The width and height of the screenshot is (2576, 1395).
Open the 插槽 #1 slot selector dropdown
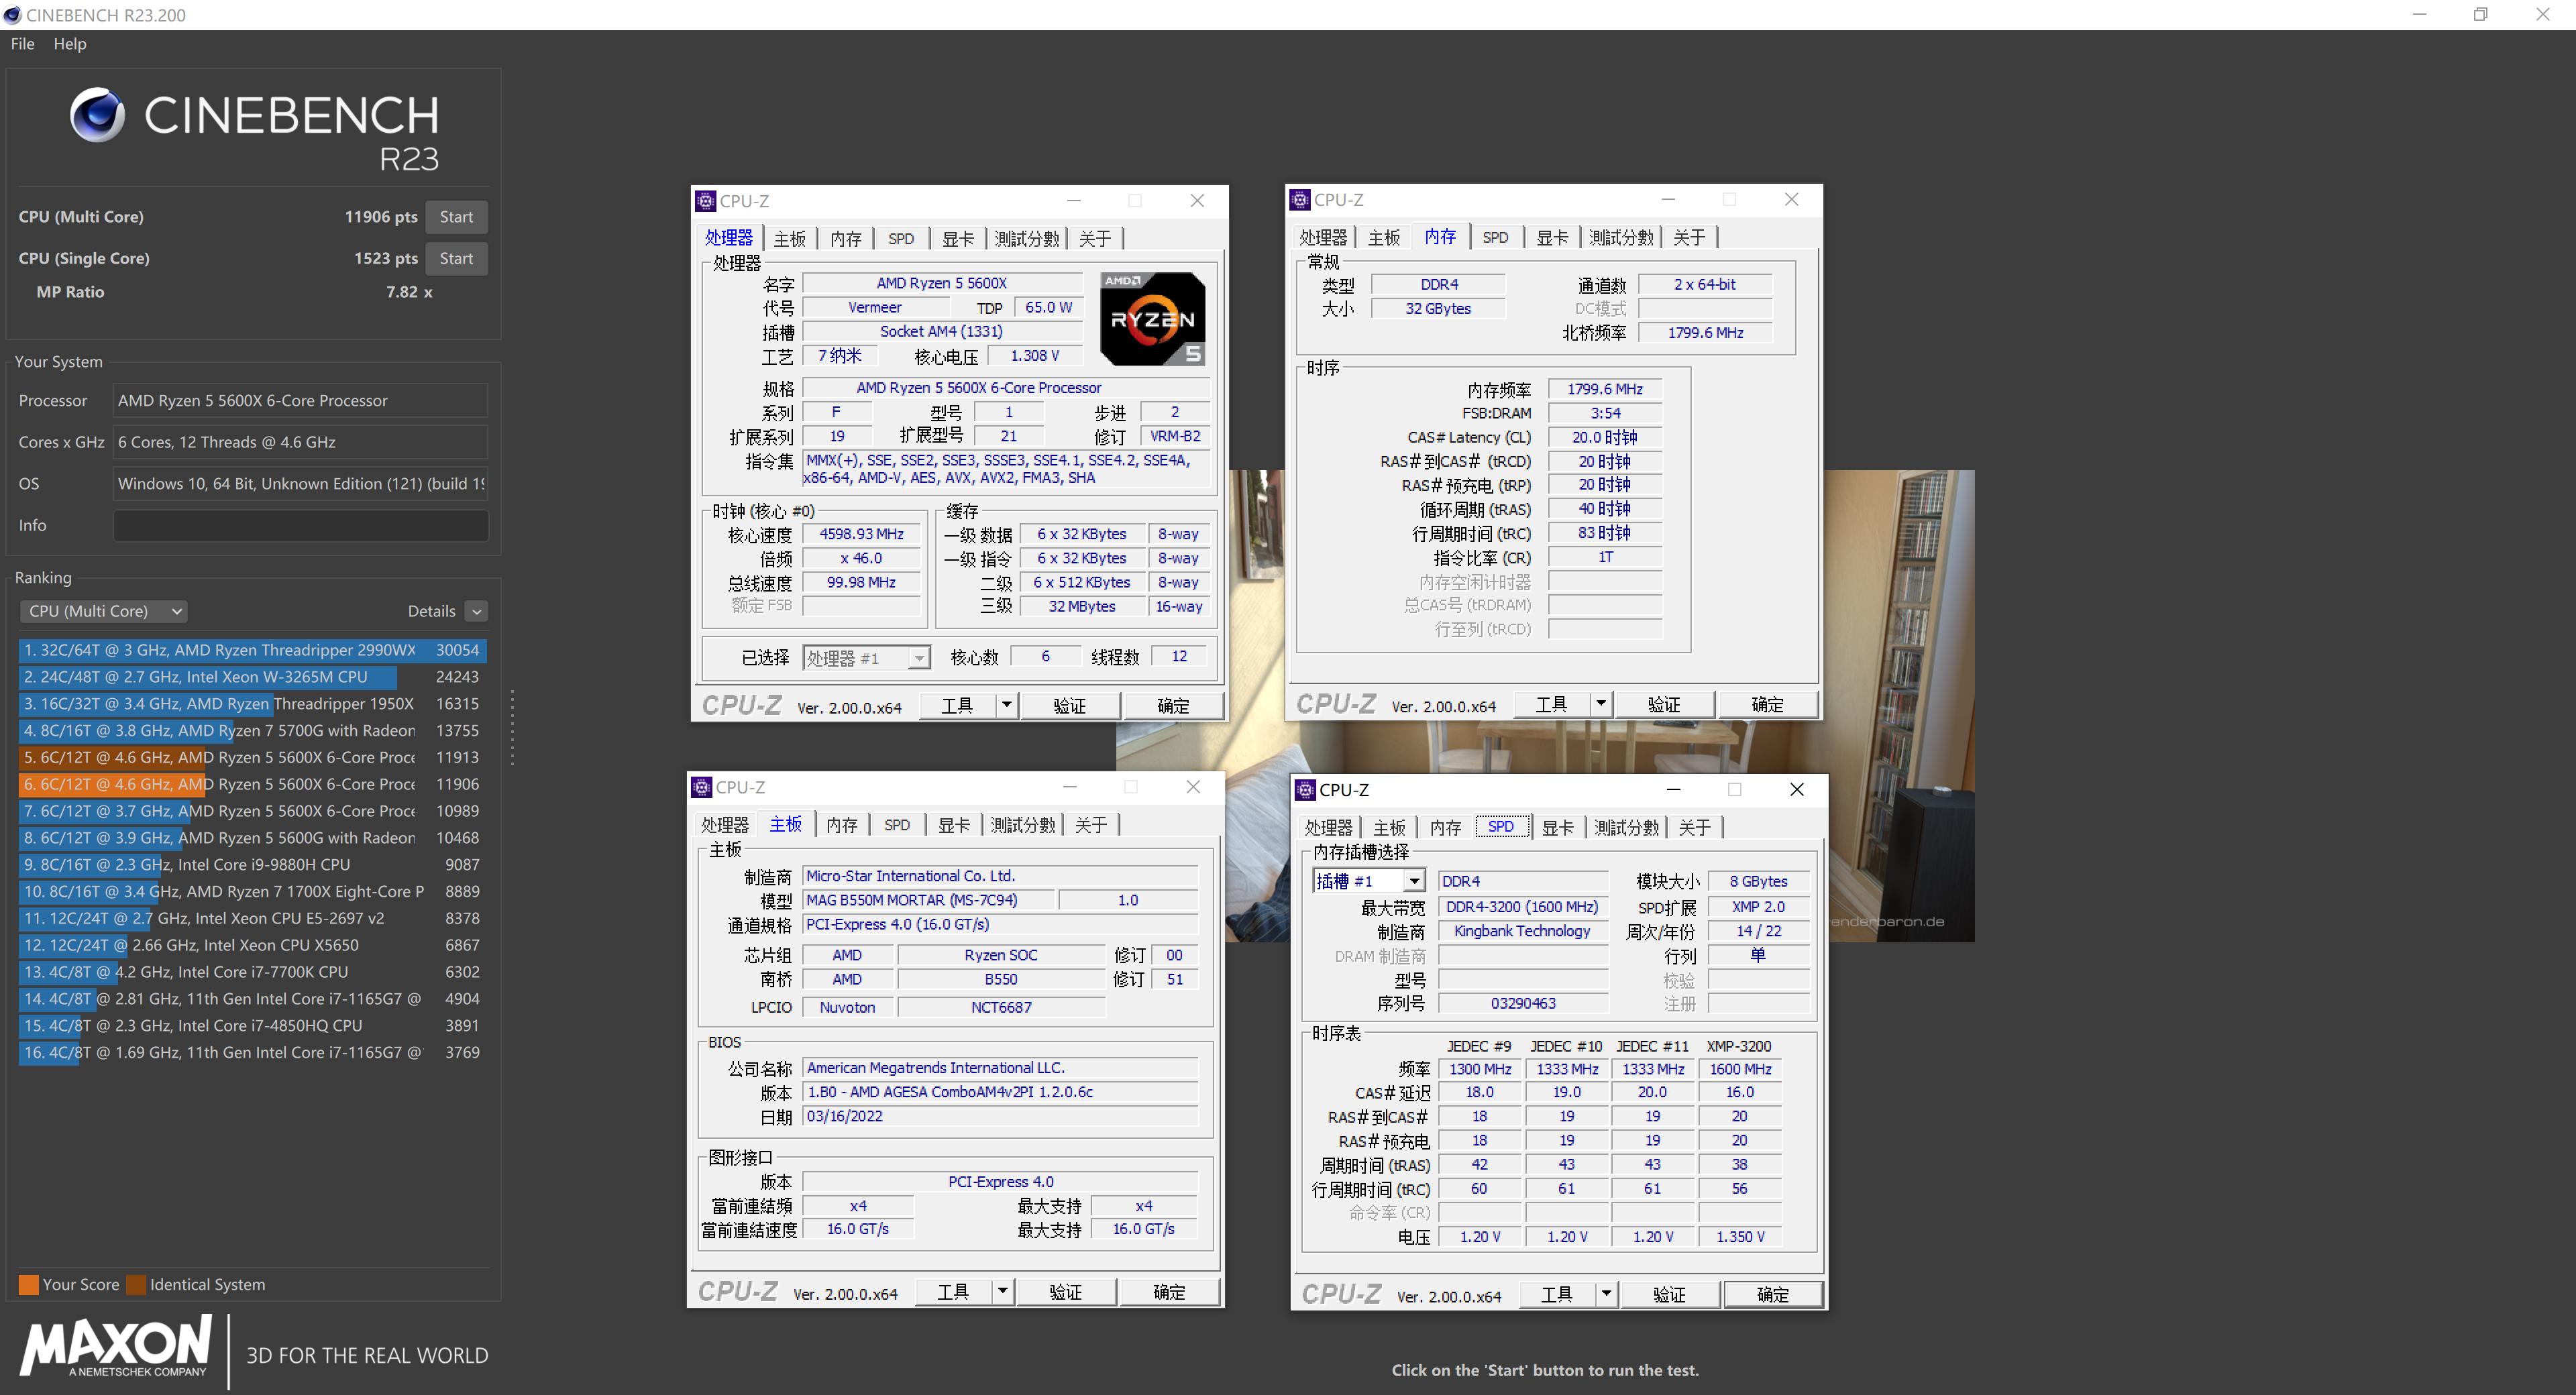(x=1413, y=881)
